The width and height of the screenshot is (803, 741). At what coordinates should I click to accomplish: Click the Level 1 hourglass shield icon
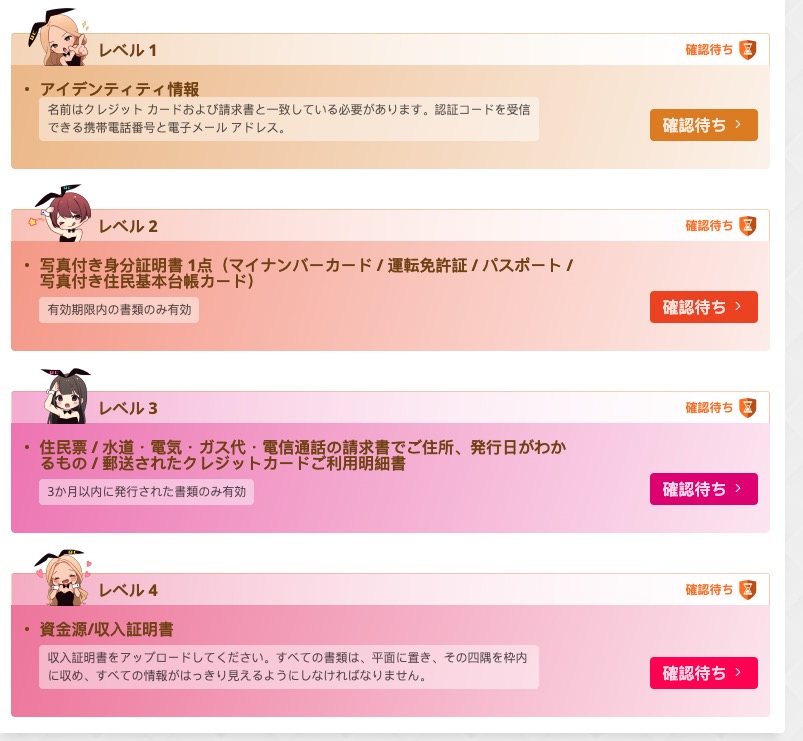pyautogui.click(x=748, y=50)
